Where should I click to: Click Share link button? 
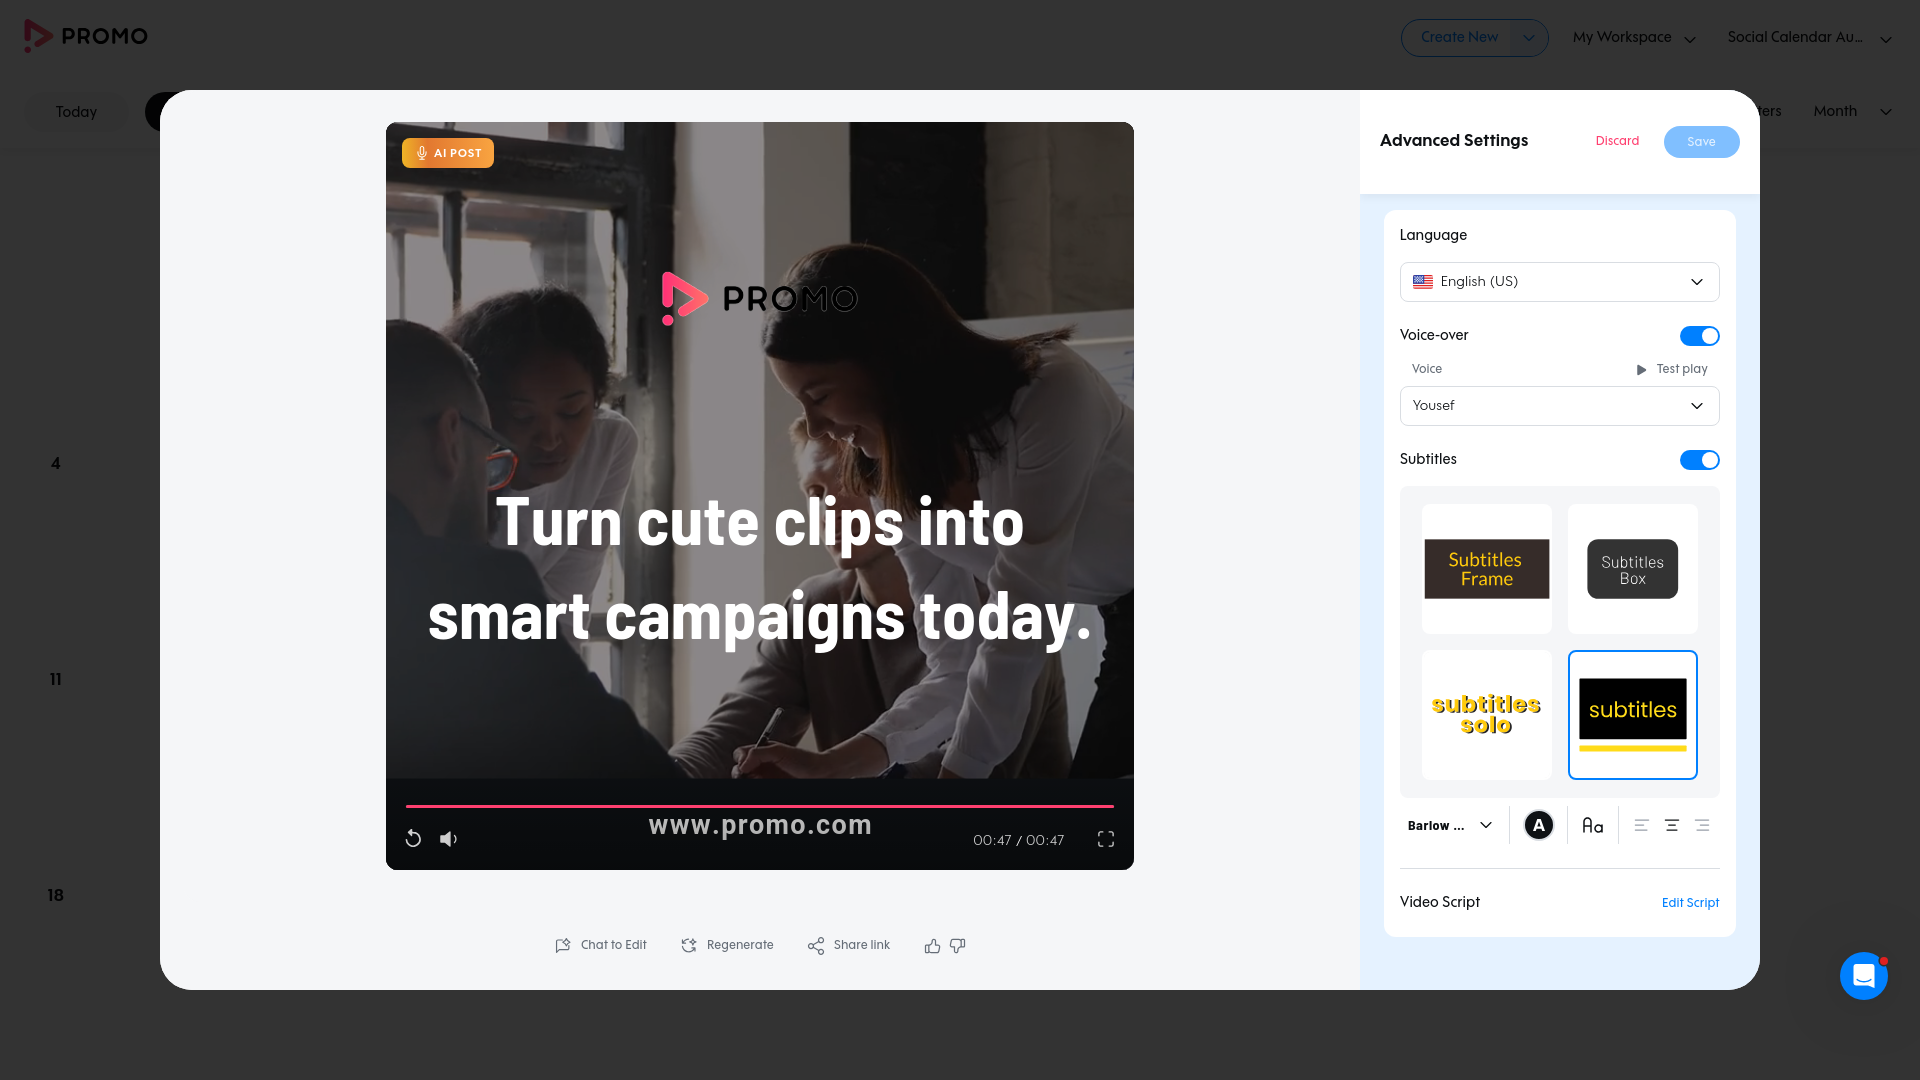click(849, 945)
